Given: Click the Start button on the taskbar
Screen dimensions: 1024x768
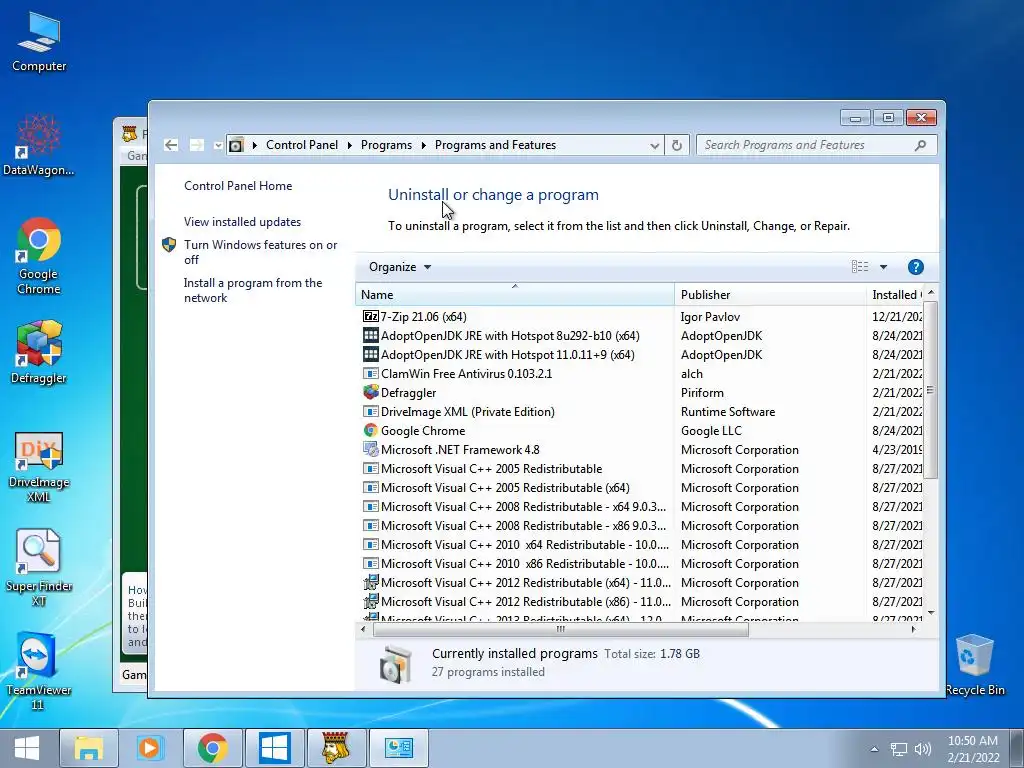Looking at the screenshot, I should (x=27, y=748).
